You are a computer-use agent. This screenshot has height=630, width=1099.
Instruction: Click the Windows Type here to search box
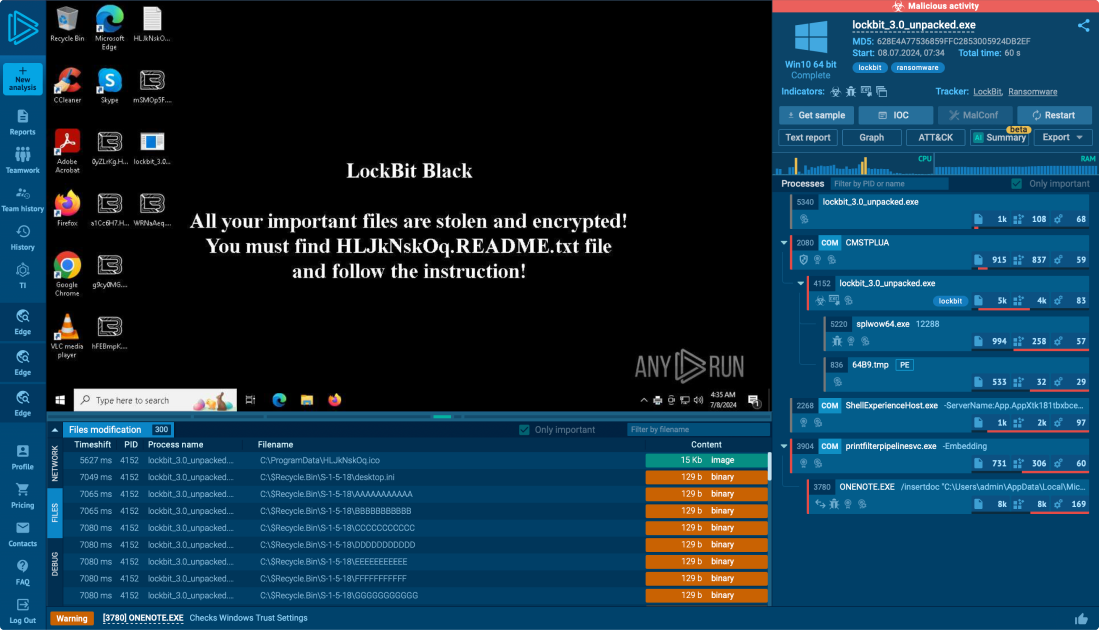(155, 400)
